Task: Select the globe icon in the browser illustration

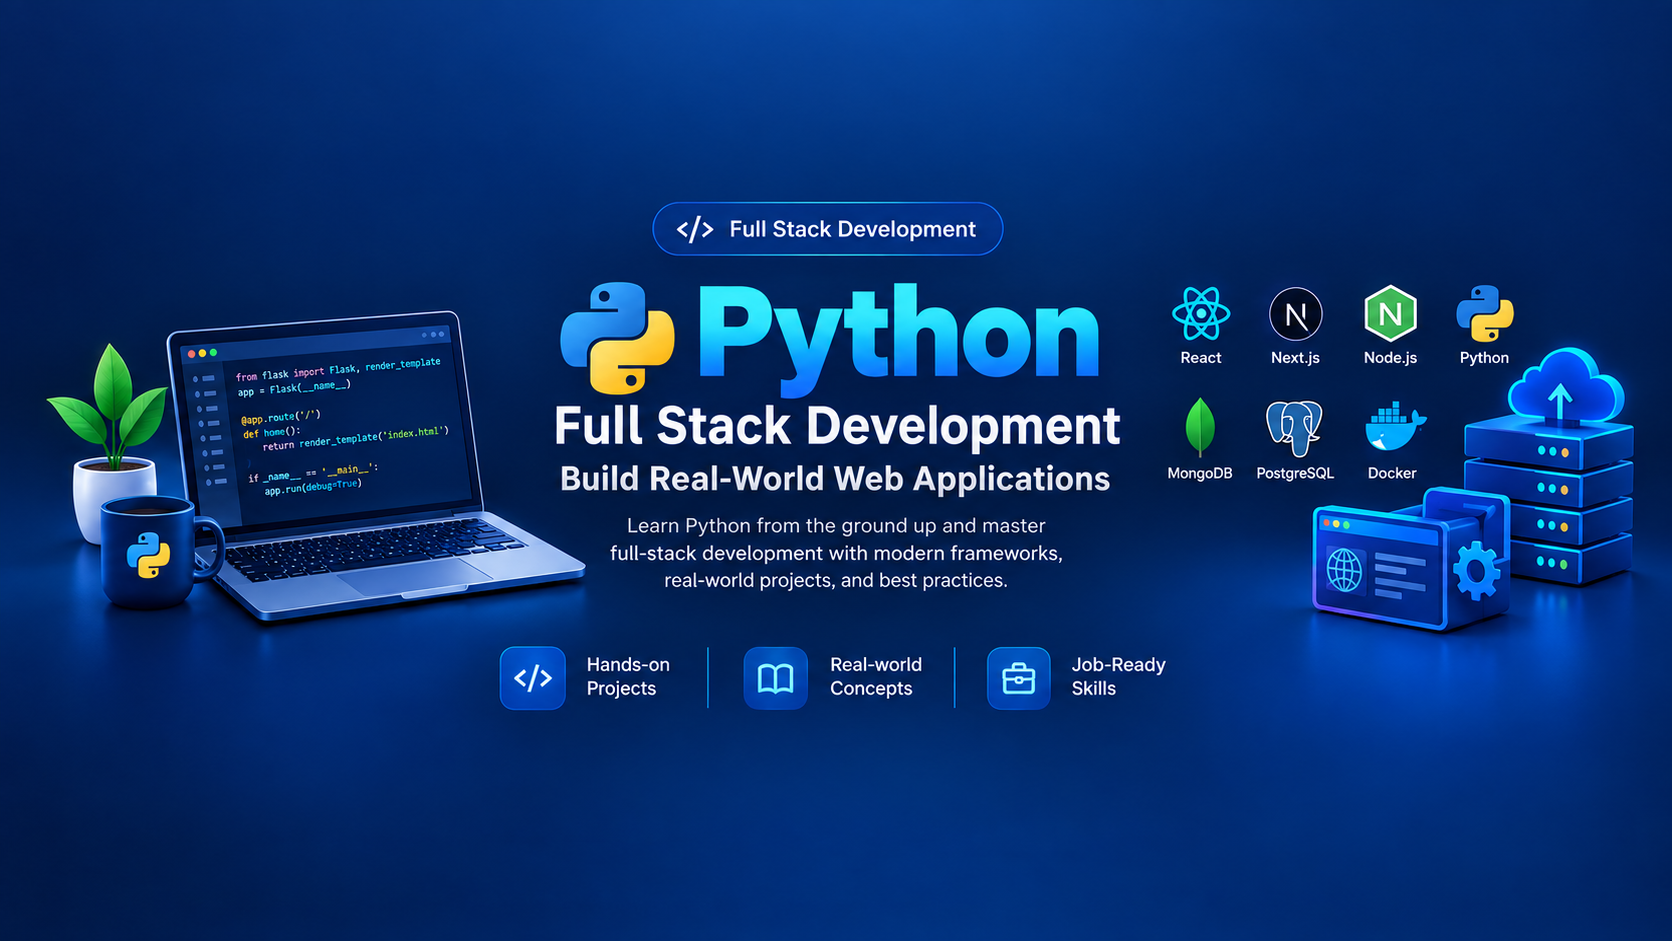Action: point(1344,570)
